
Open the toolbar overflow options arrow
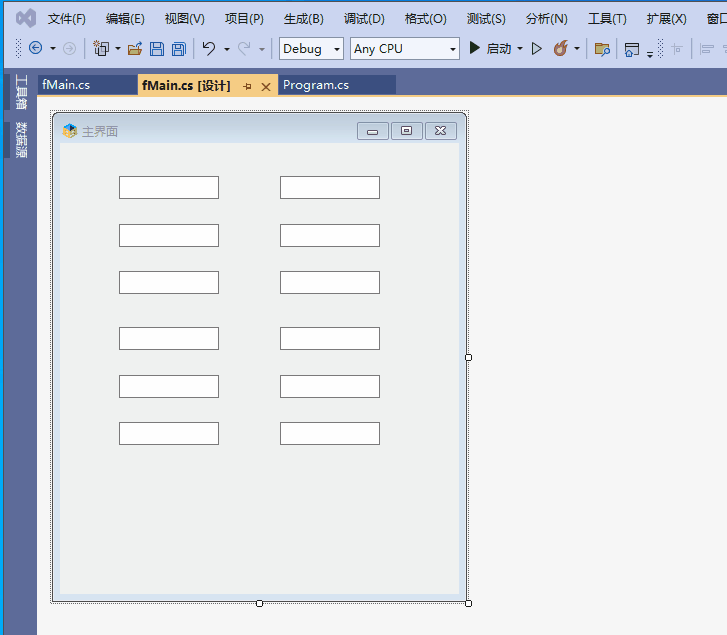(650, 54)
